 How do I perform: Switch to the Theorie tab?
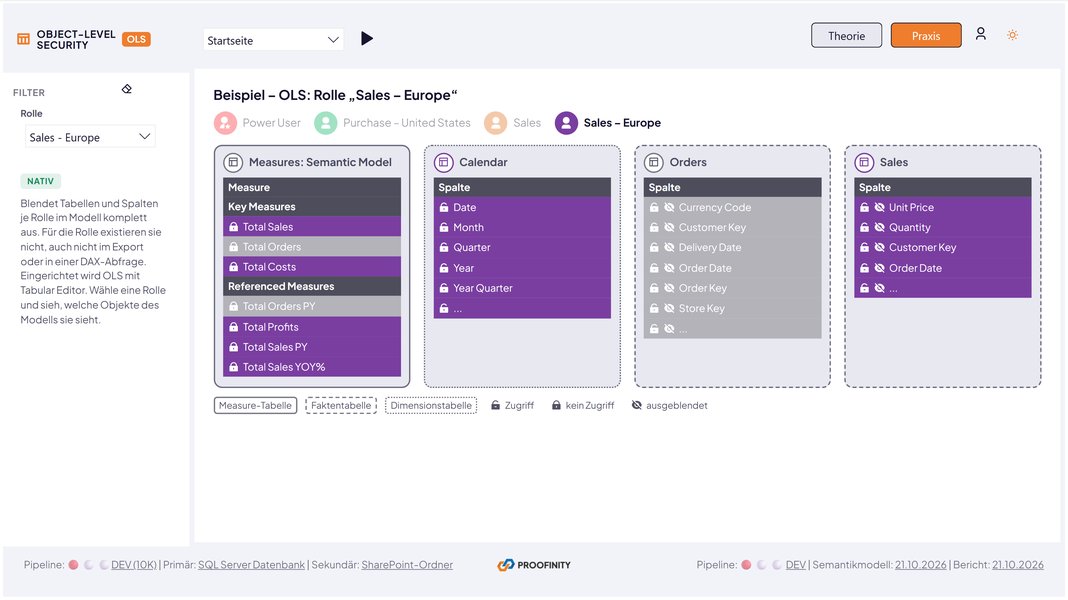(x=846, y=35)
